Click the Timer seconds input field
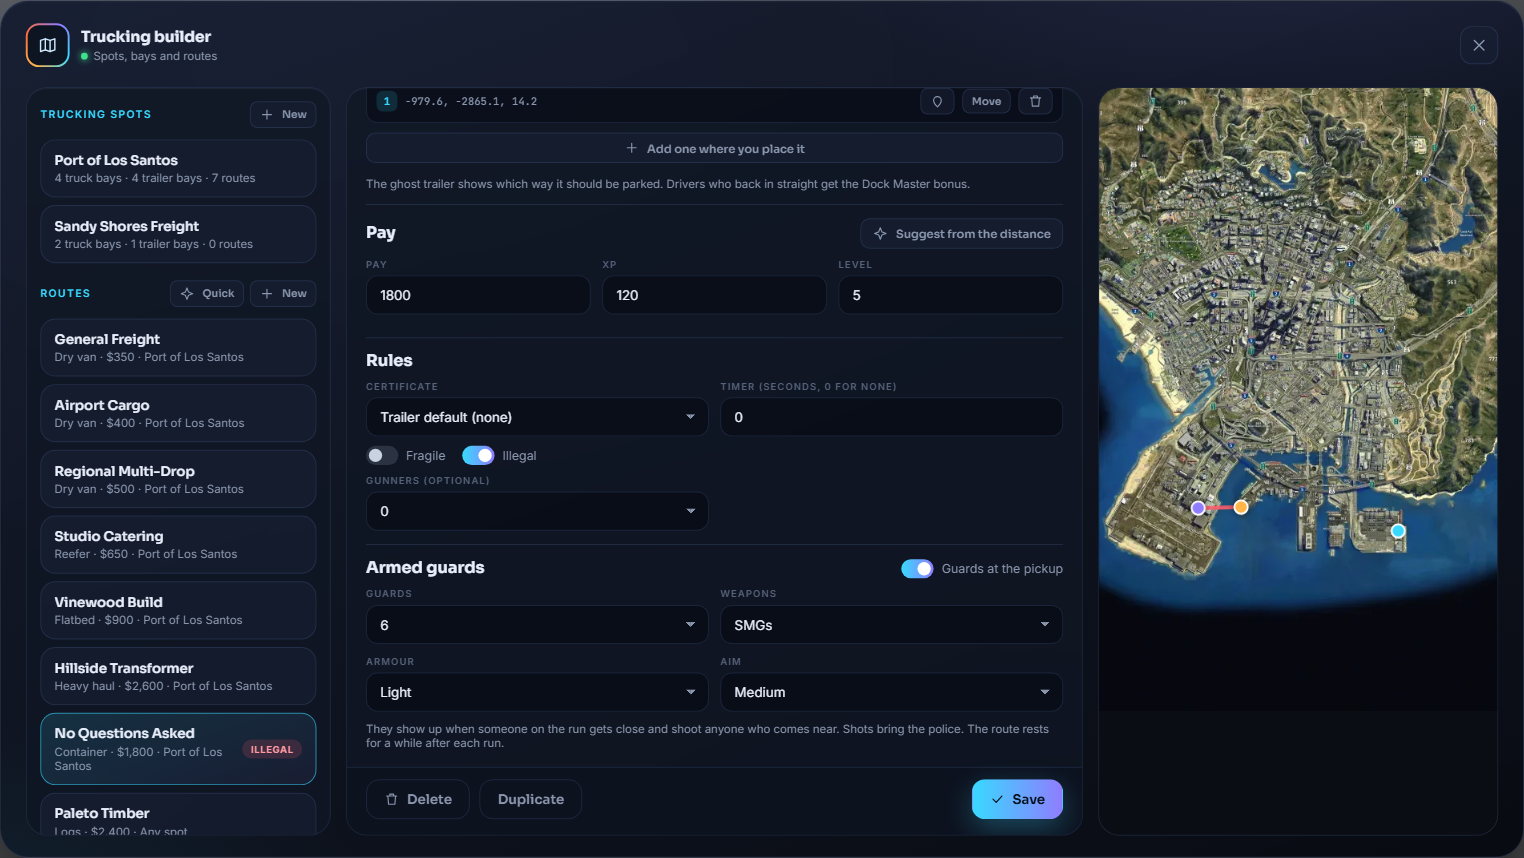This screenshot has width=1524, height=858. point(891,417)
